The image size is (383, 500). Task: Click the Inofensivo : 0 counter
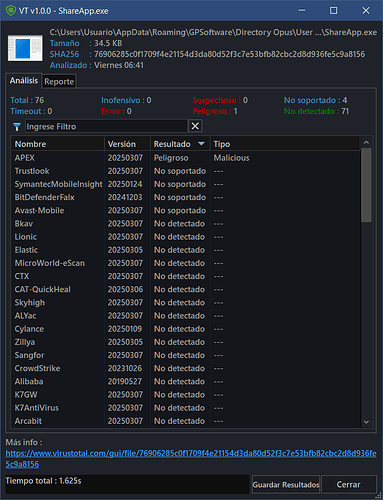pos(126,100)
